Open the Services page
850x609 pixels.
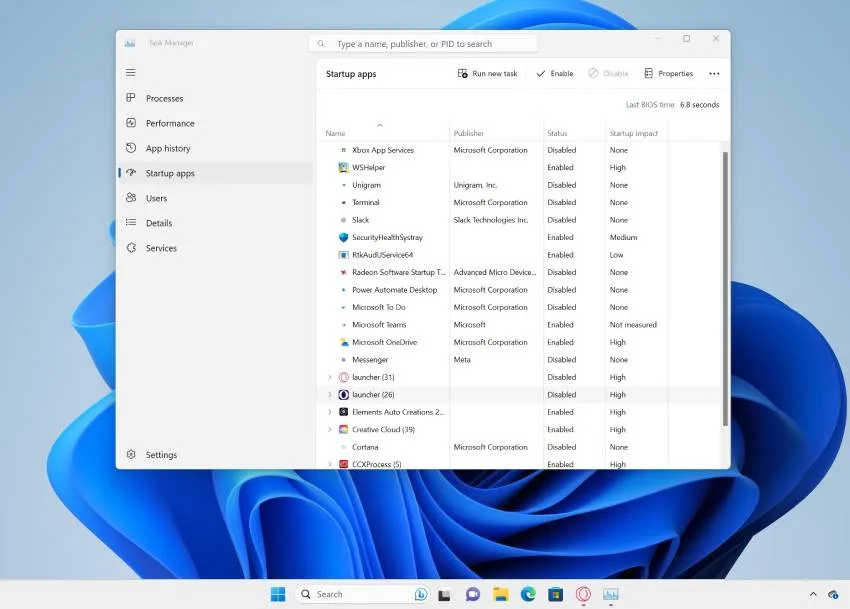(215, 248)
